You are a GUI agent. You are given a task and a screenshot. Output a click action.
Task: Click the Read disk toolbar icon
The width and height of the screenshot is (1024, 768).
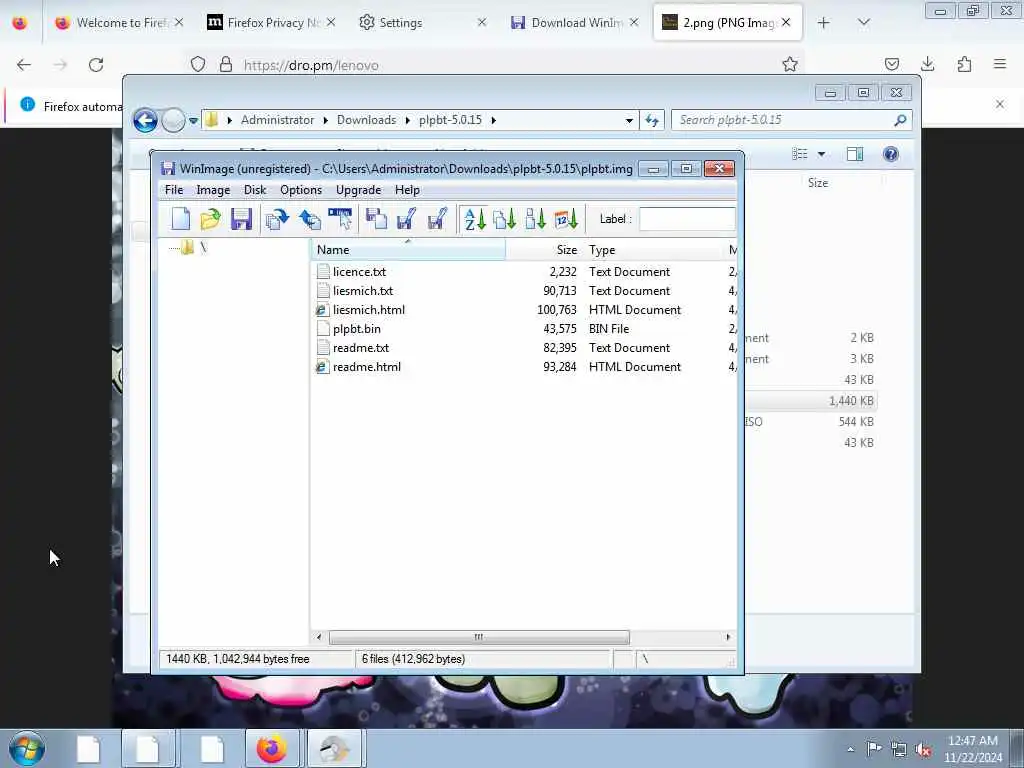click(x=376, y=219)
